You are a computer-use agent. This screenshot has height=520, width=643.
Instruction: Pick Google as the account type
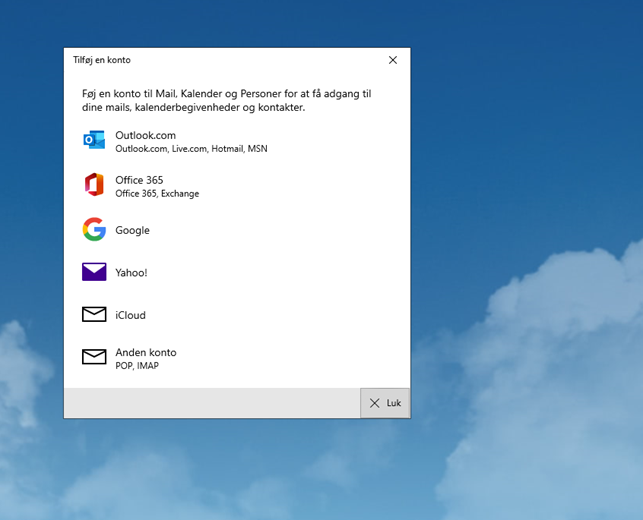click(132, 230)
